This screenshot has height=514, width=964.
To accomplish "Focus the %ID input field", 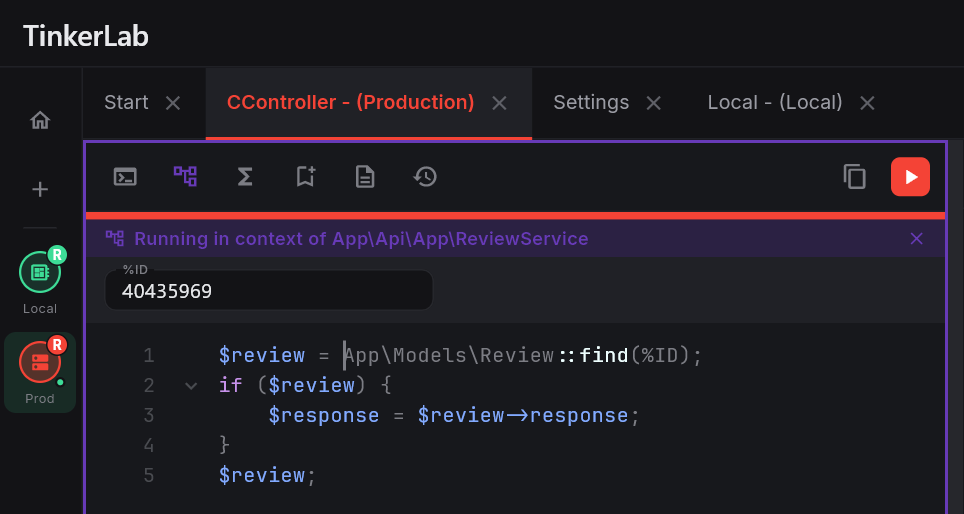I will [269, 290].
